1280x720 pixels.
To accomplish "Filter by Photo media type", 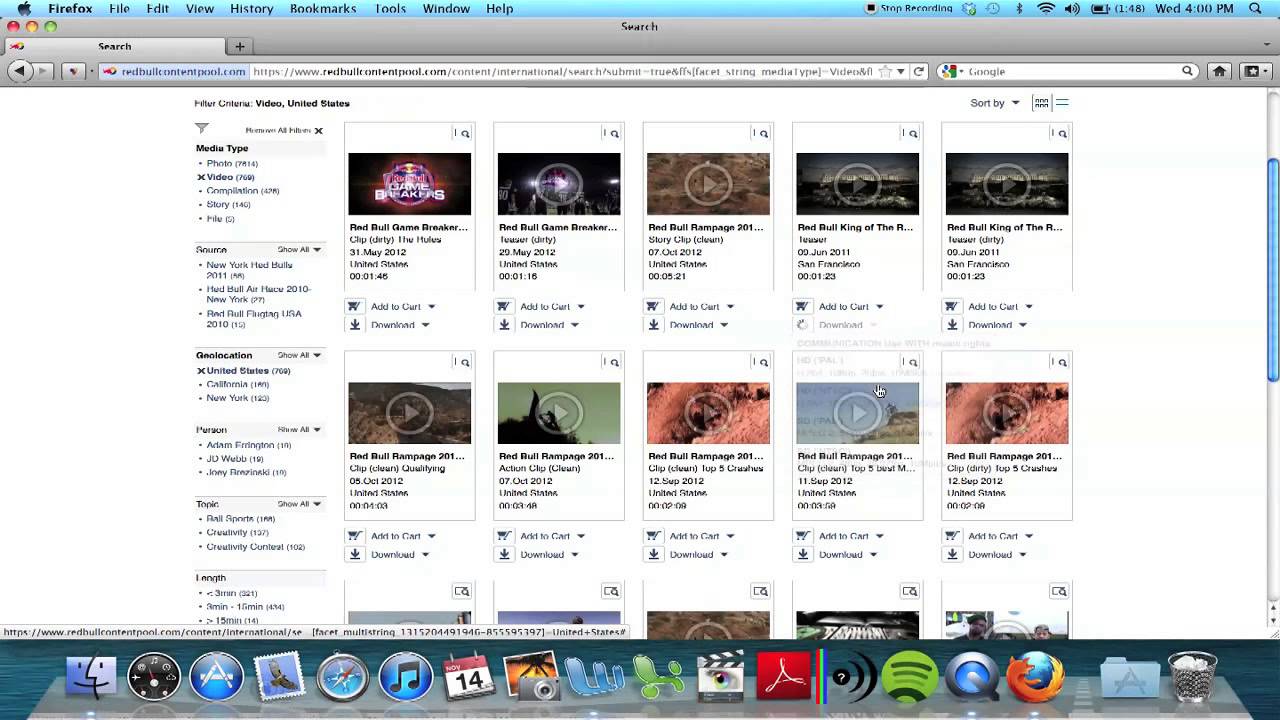I will click(x=232, y=163).
